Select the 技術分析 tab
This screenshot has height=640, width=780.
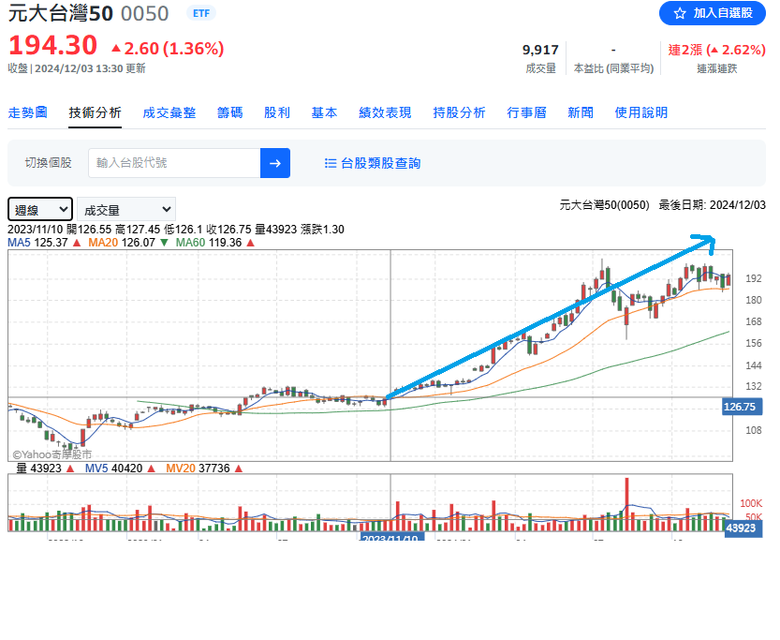95,113
